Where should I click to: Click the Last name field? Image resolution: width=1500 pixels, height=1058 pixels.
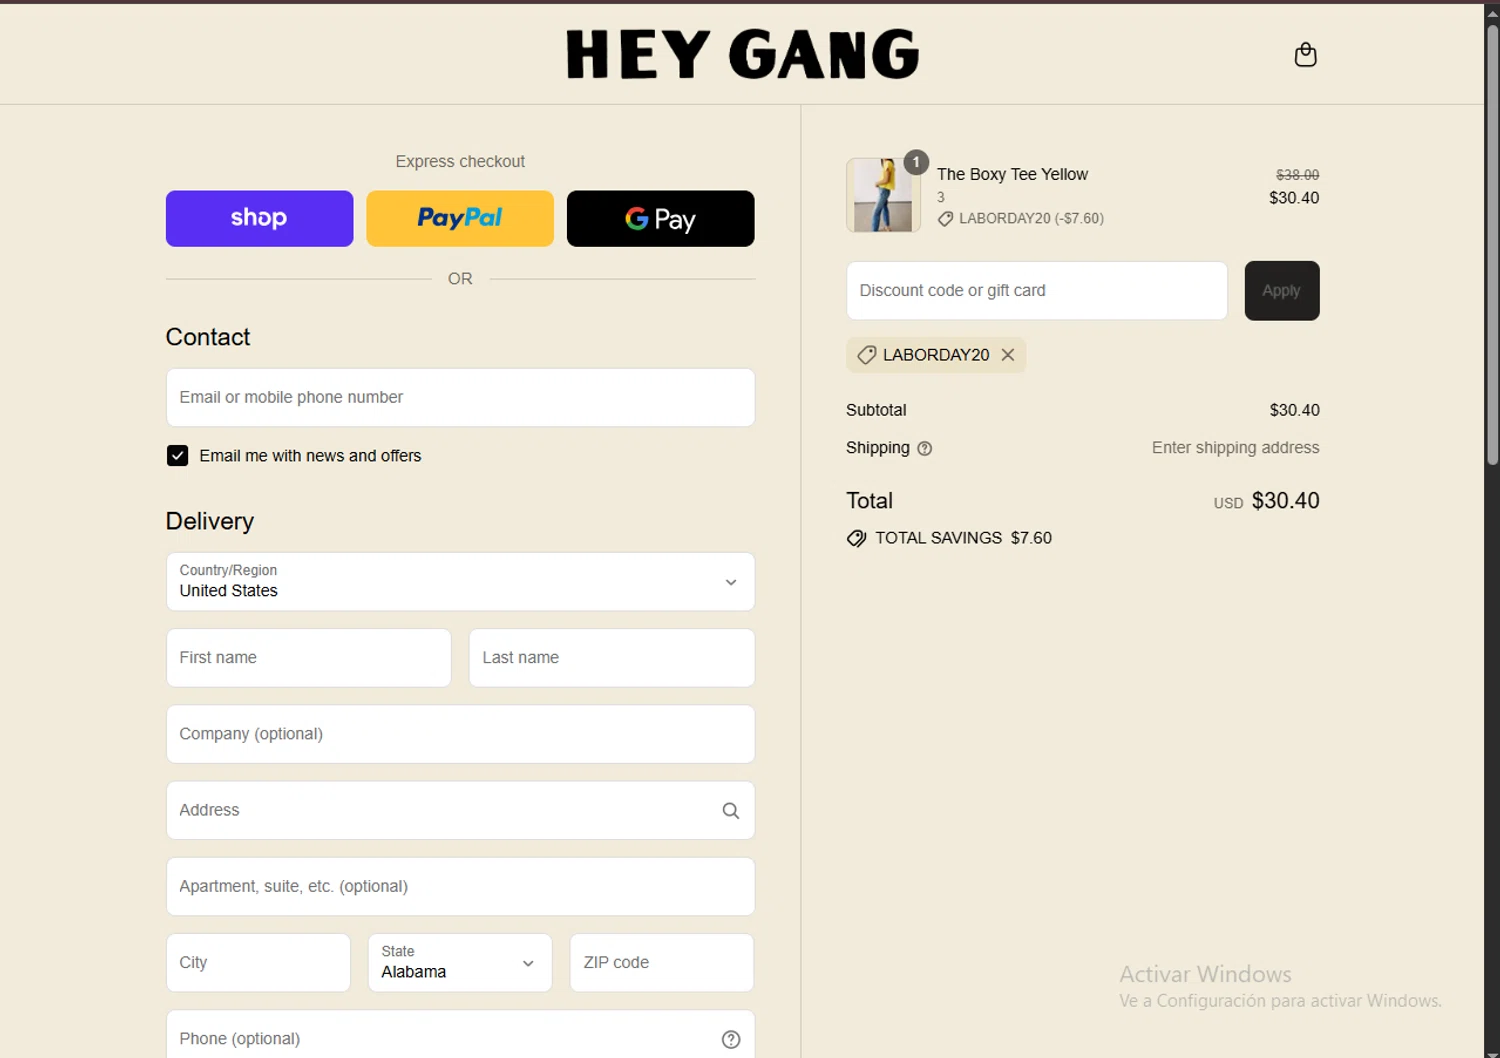coord(611,657)
